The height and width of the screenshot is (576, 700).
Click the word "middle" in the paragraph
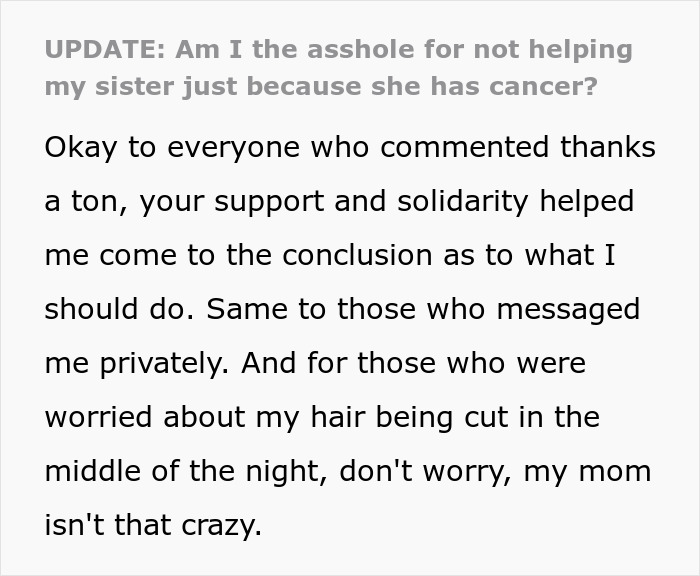pos(92,471)
